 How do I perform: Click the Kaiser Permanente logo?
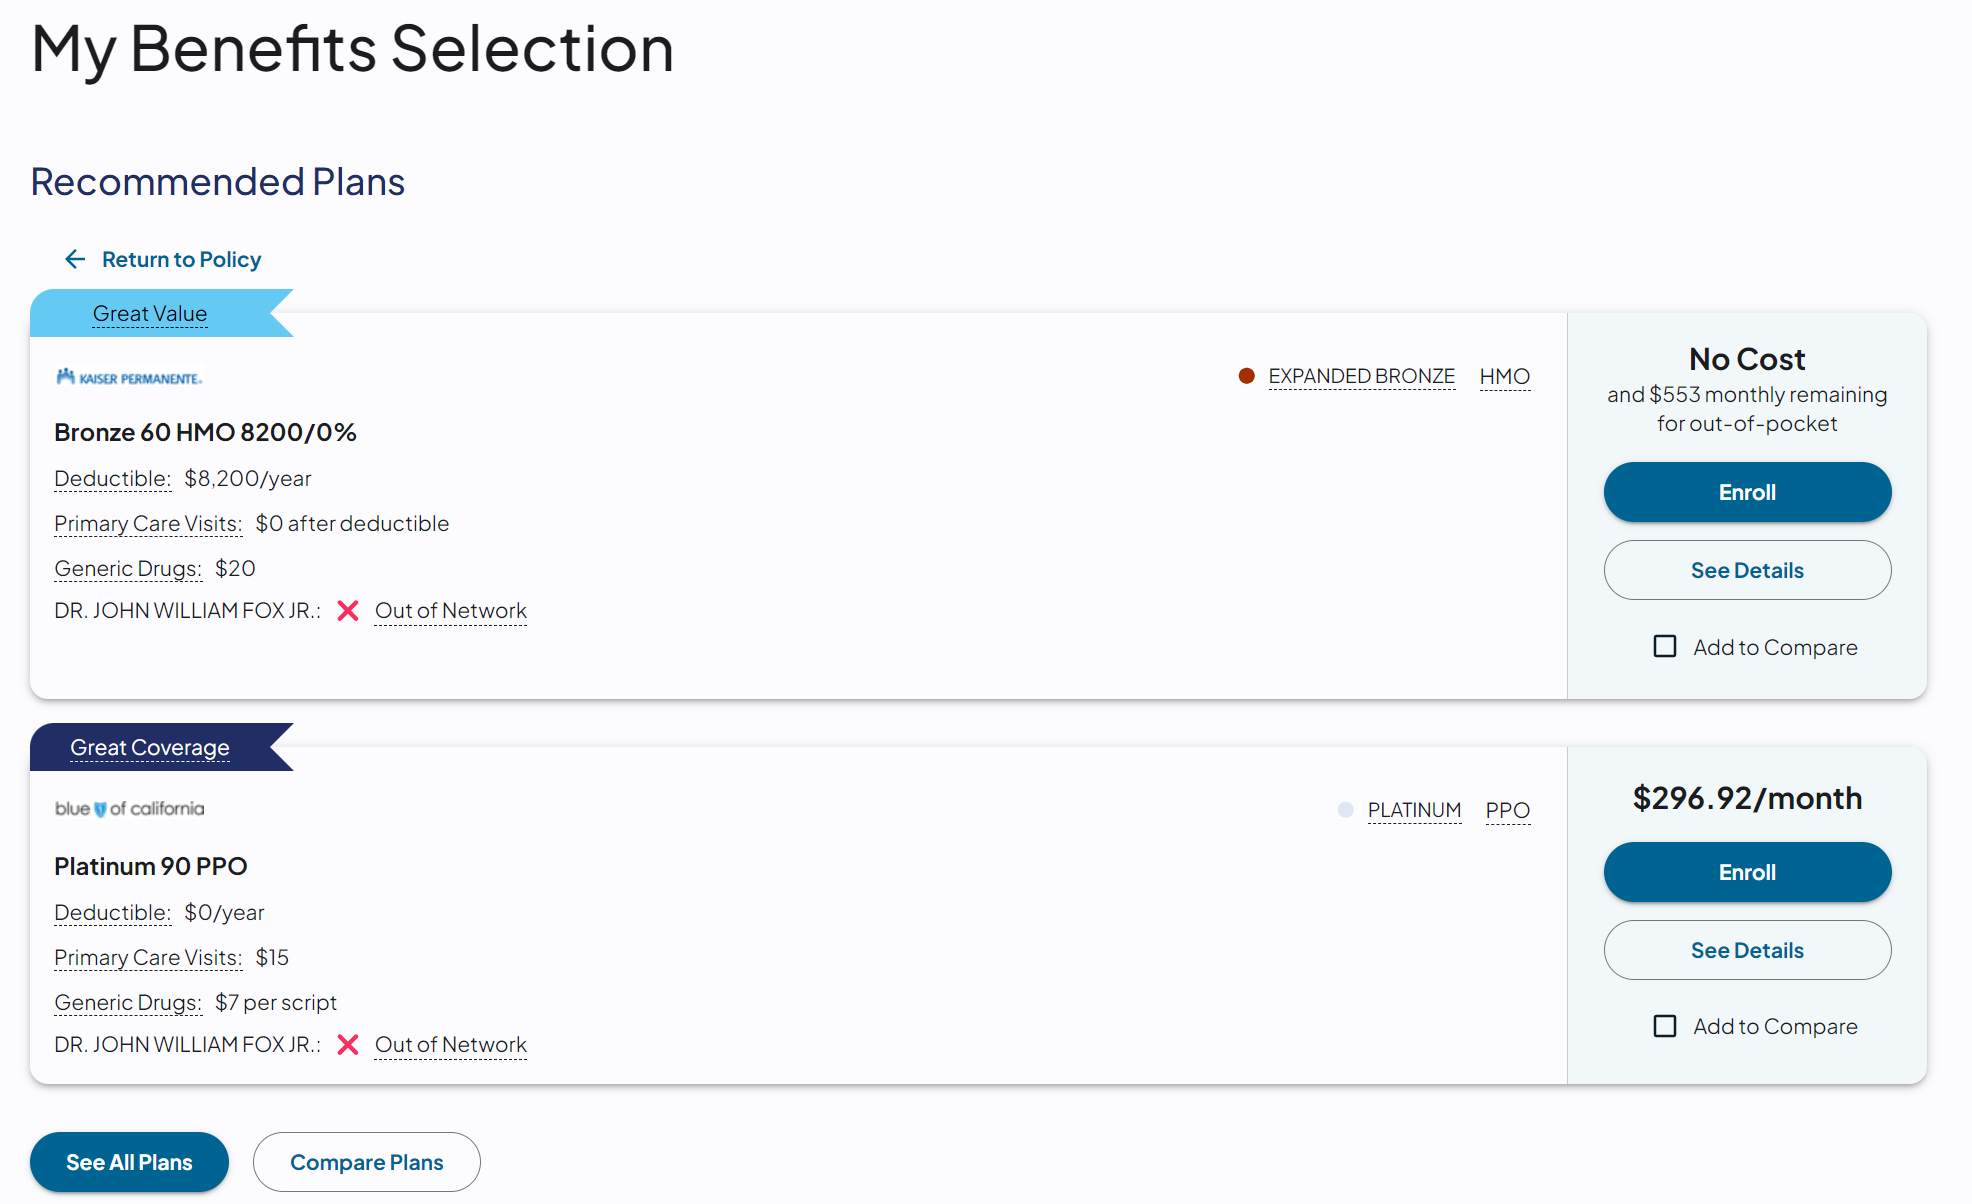[129, 377]
